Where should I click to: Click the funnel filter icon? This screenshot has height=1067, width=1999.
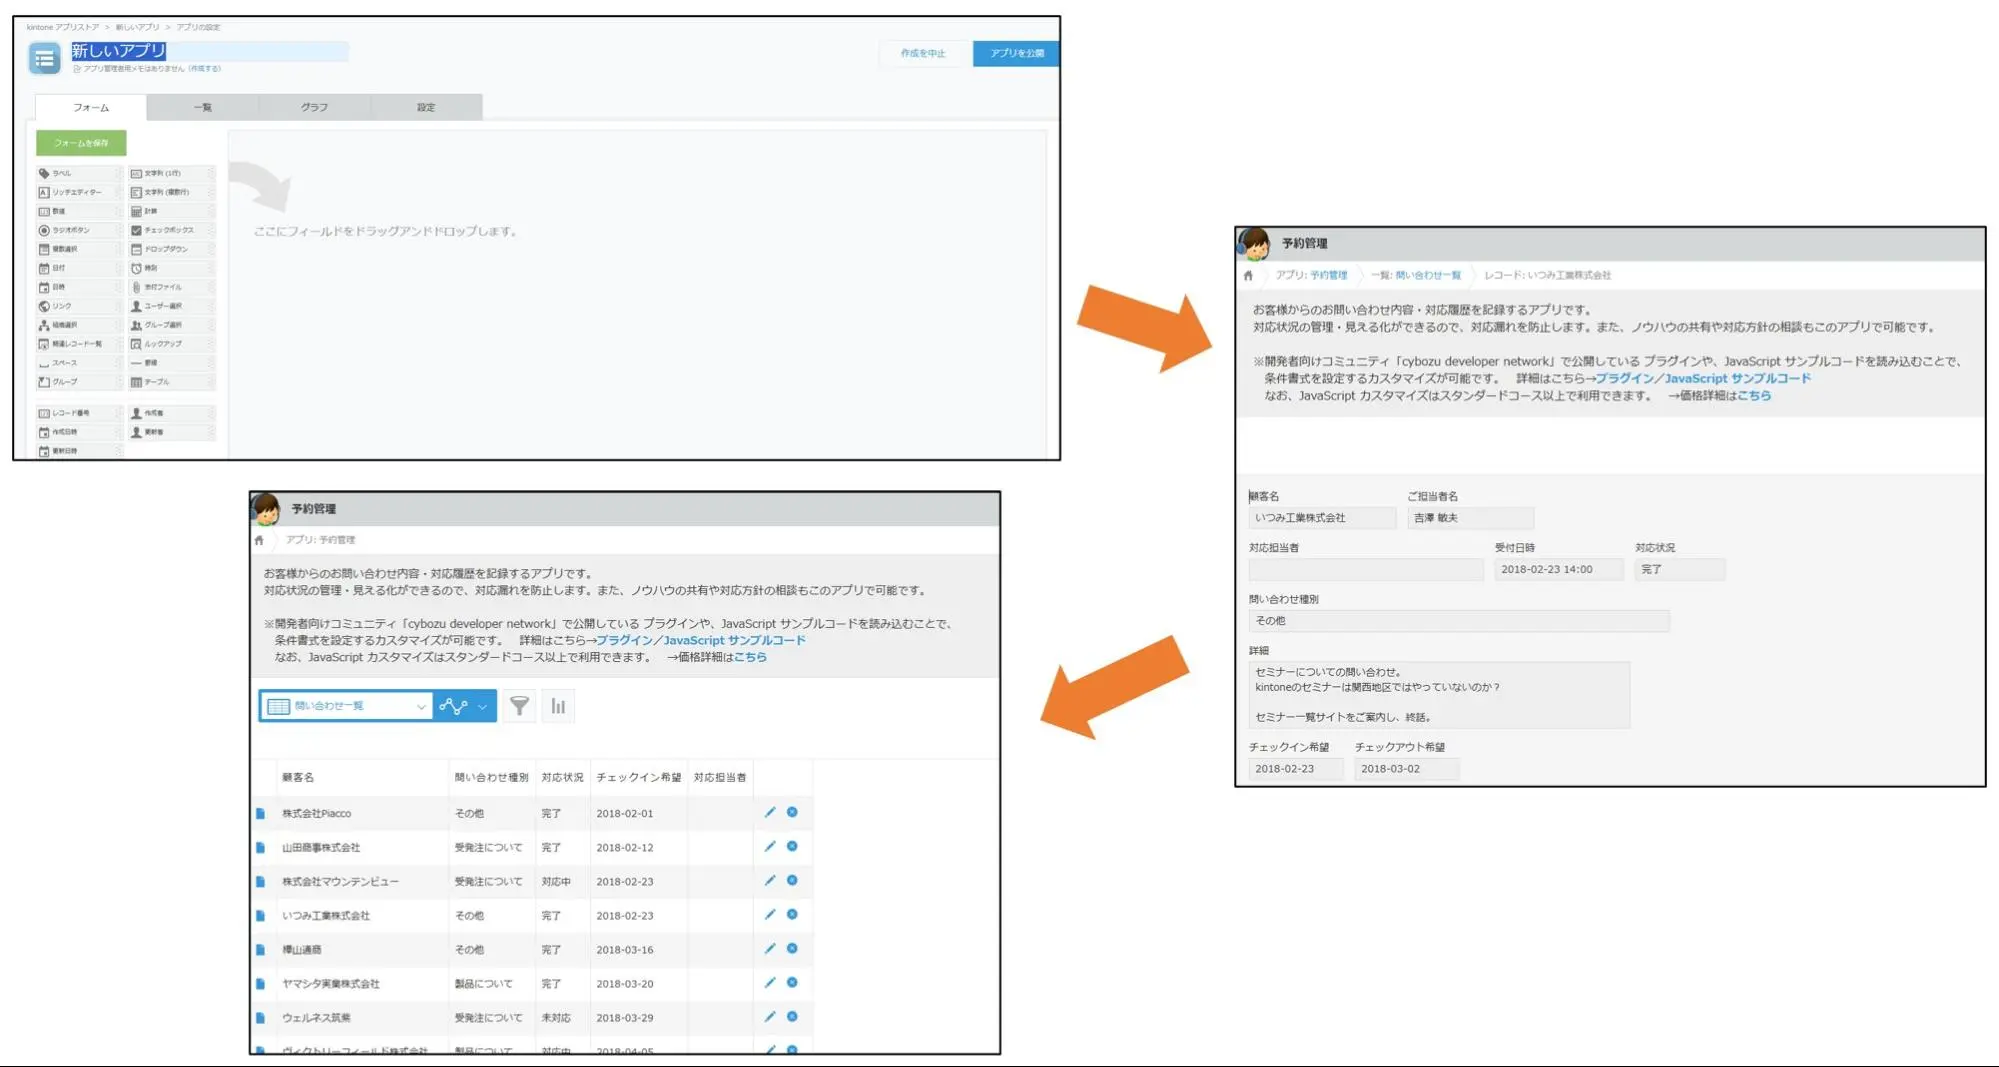tap(519, 706)
